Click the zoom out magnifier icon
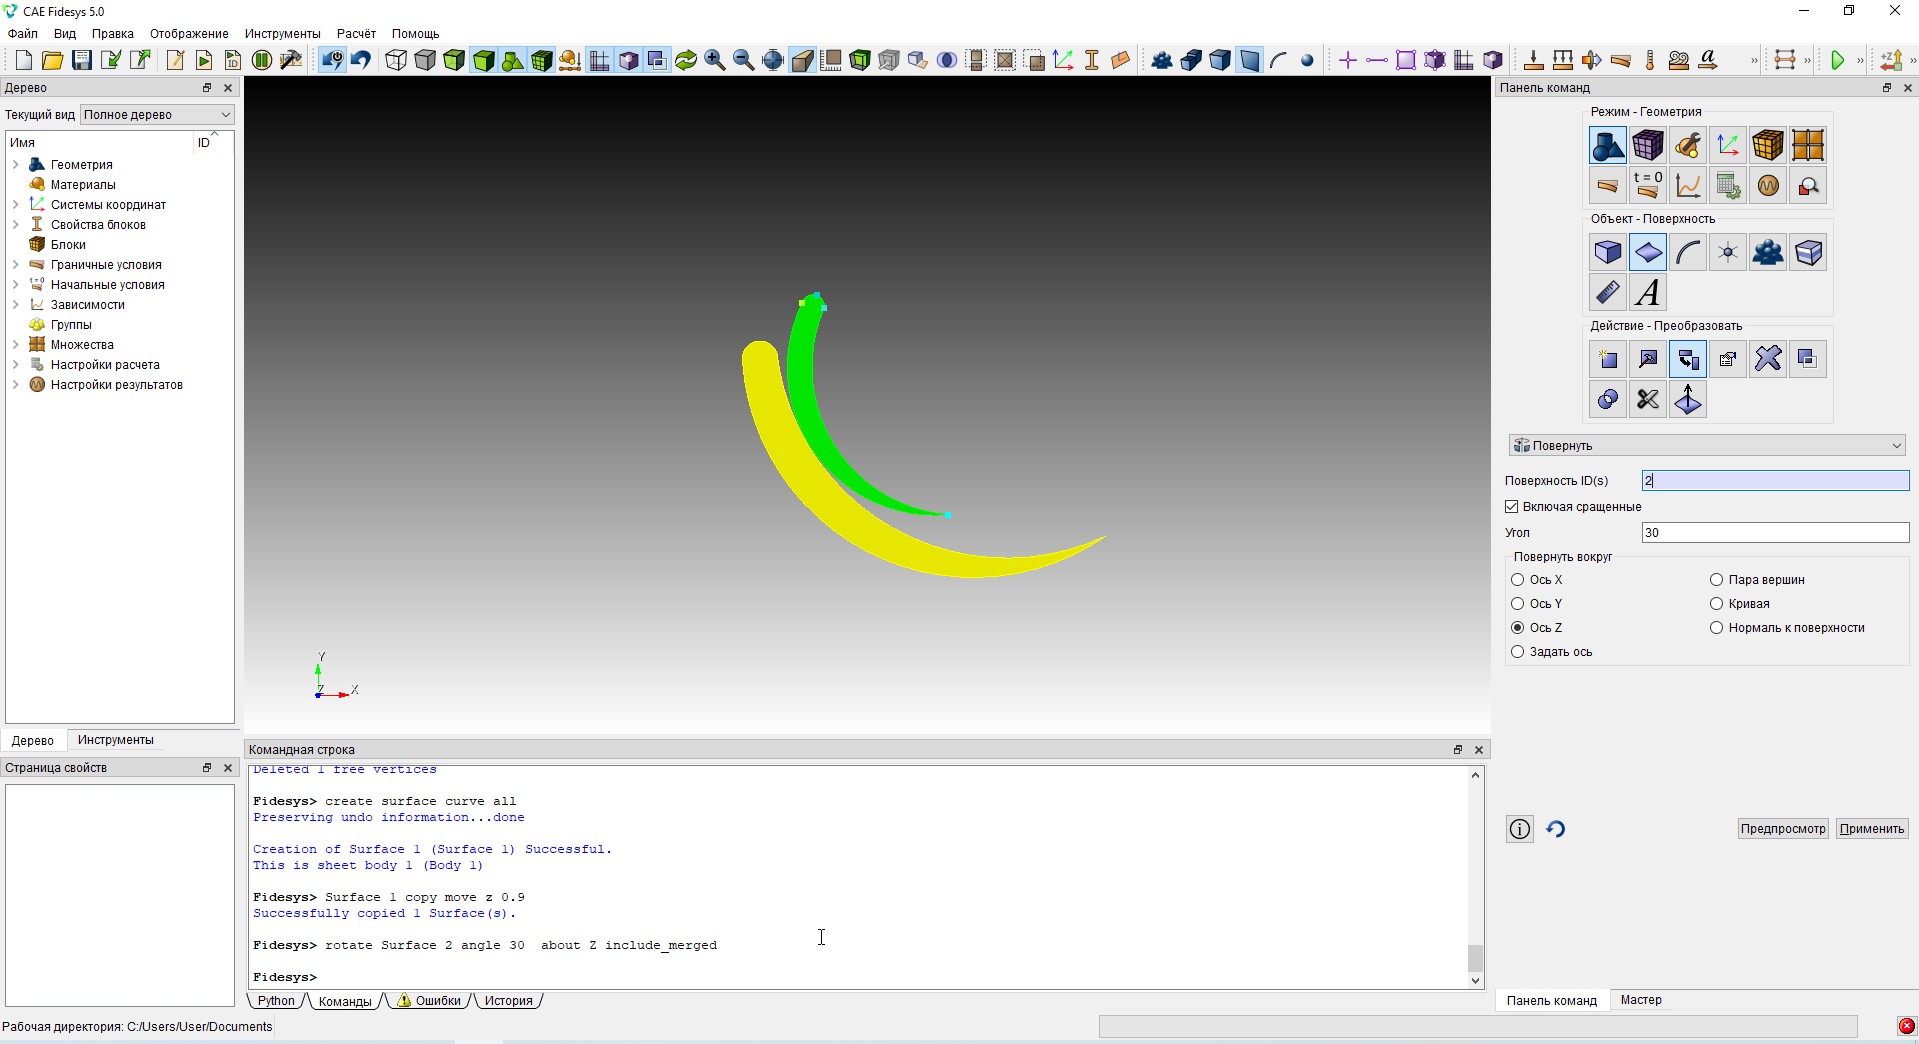 click(x=744, y=61)
